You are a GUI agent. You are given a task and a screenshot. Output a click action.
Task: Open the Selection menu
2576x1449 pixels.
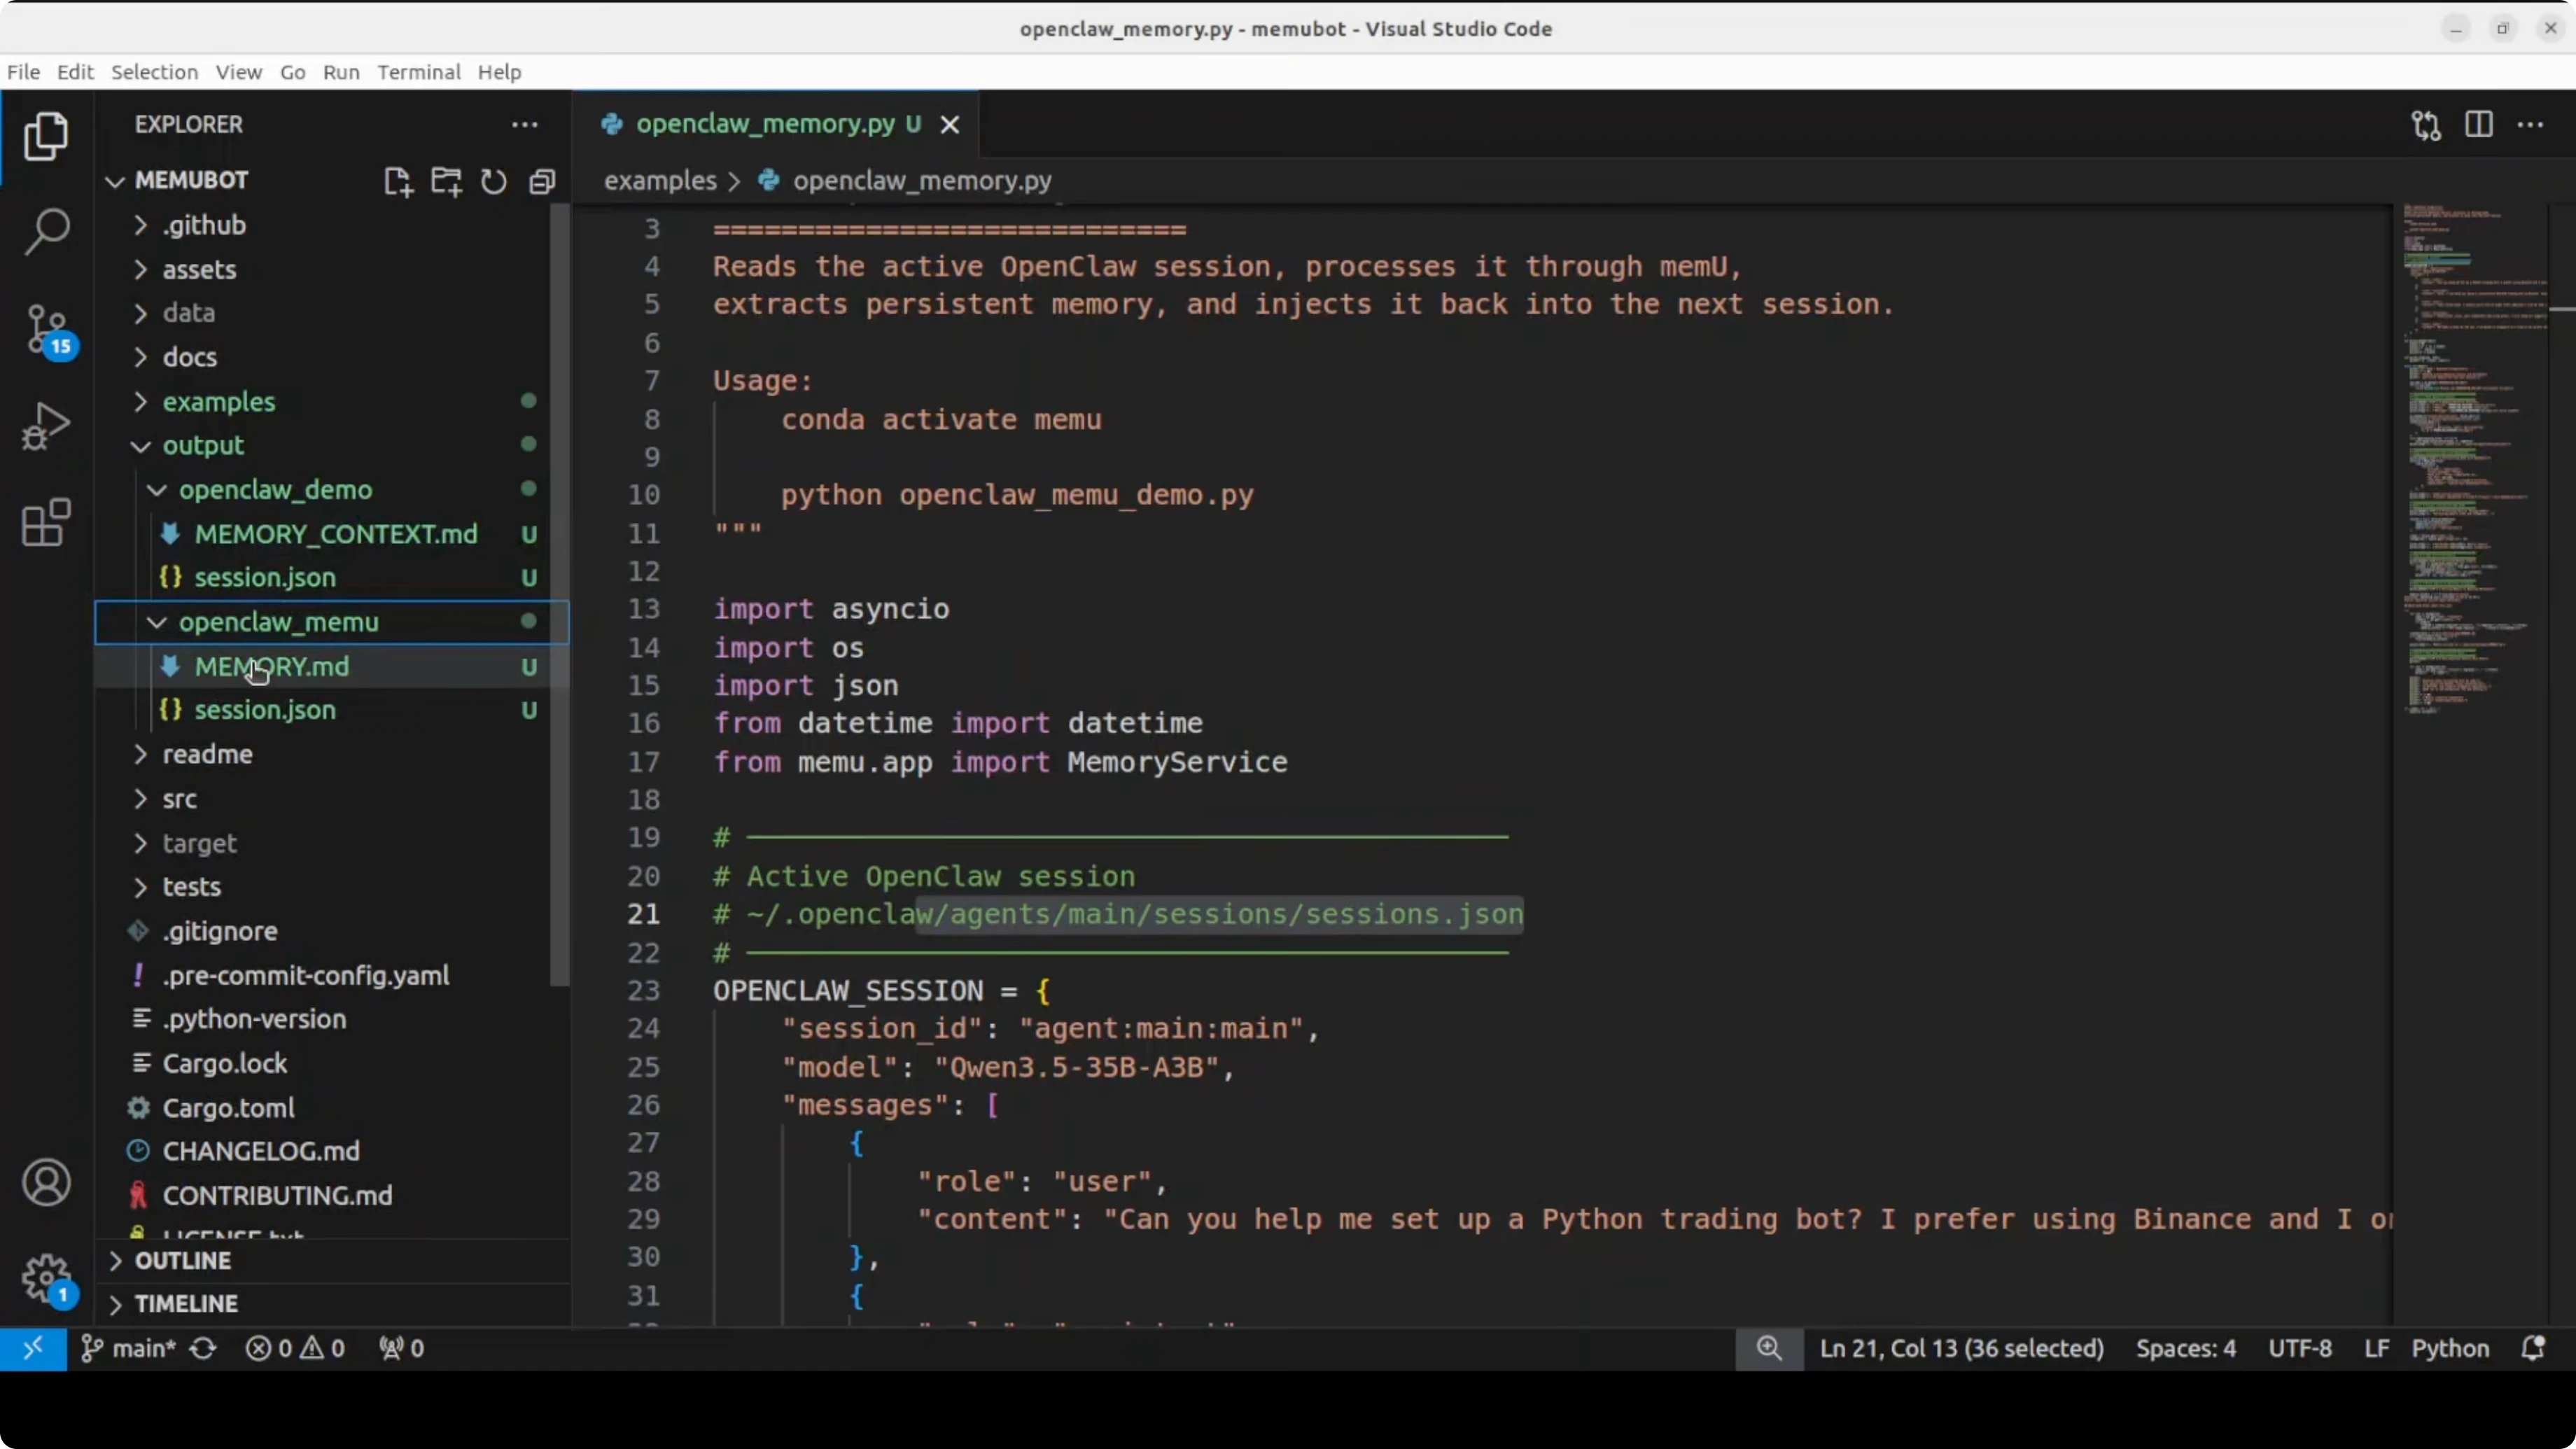tap(154, 72)
